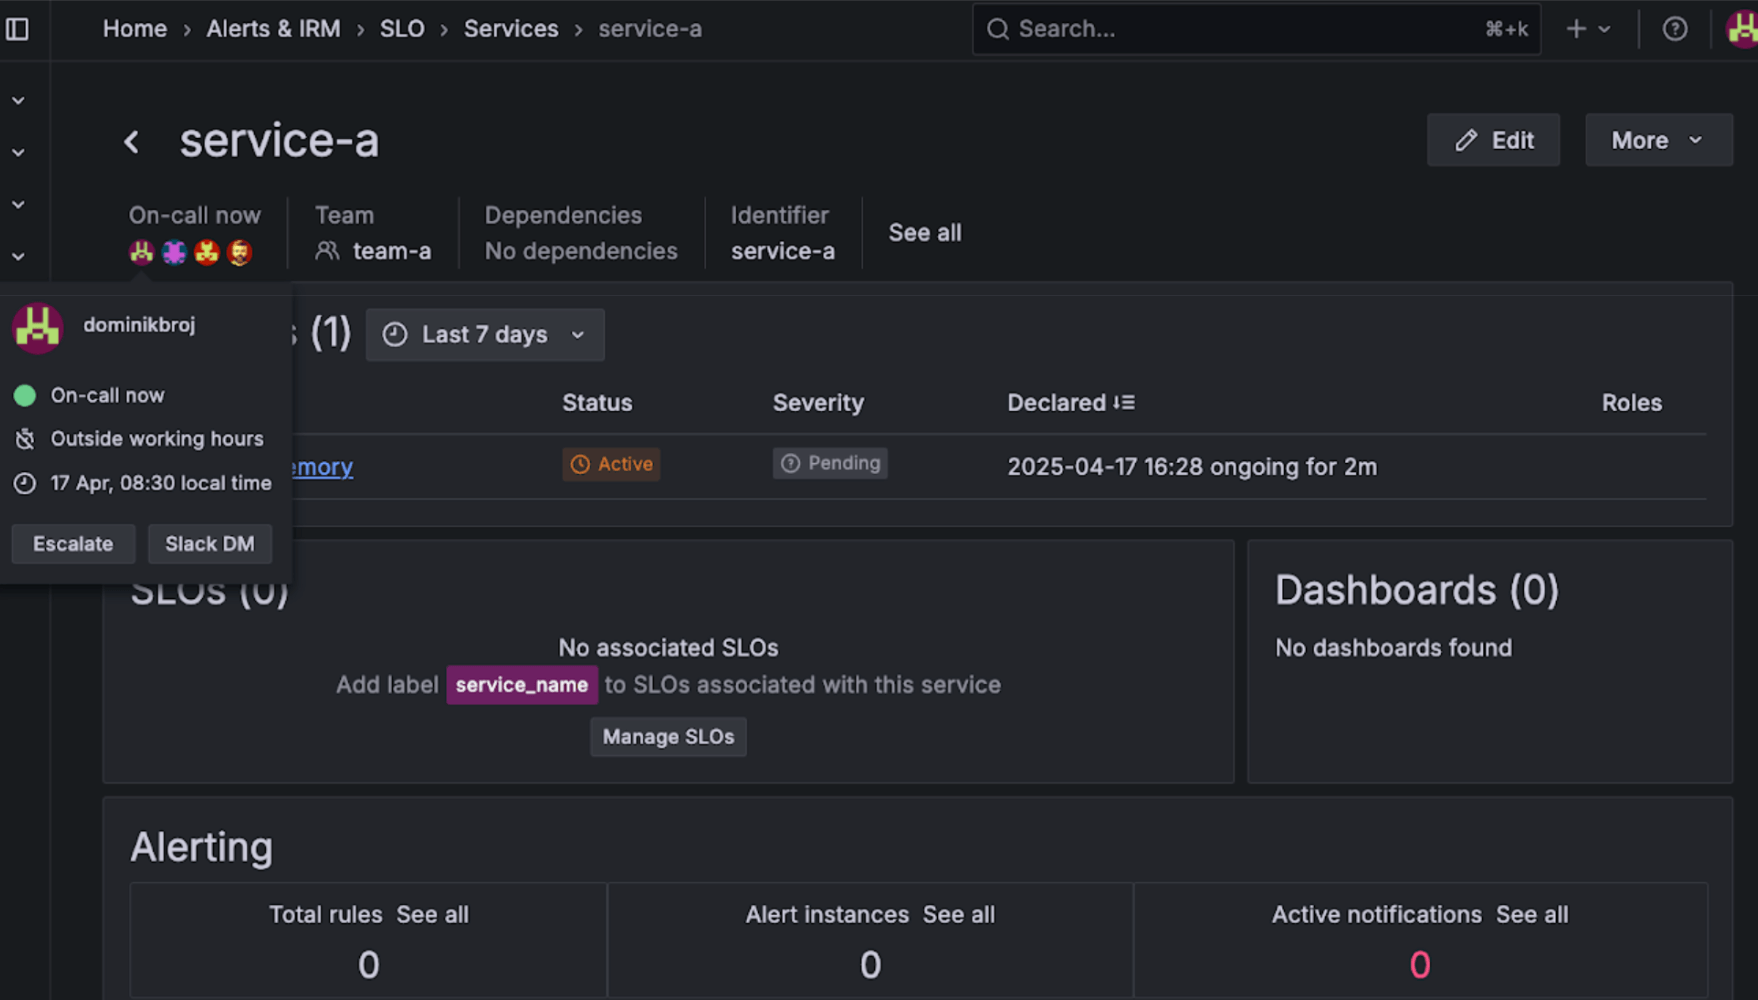Click the Active status clock icon
The image size is (1758, 1000).
(581, 464)
